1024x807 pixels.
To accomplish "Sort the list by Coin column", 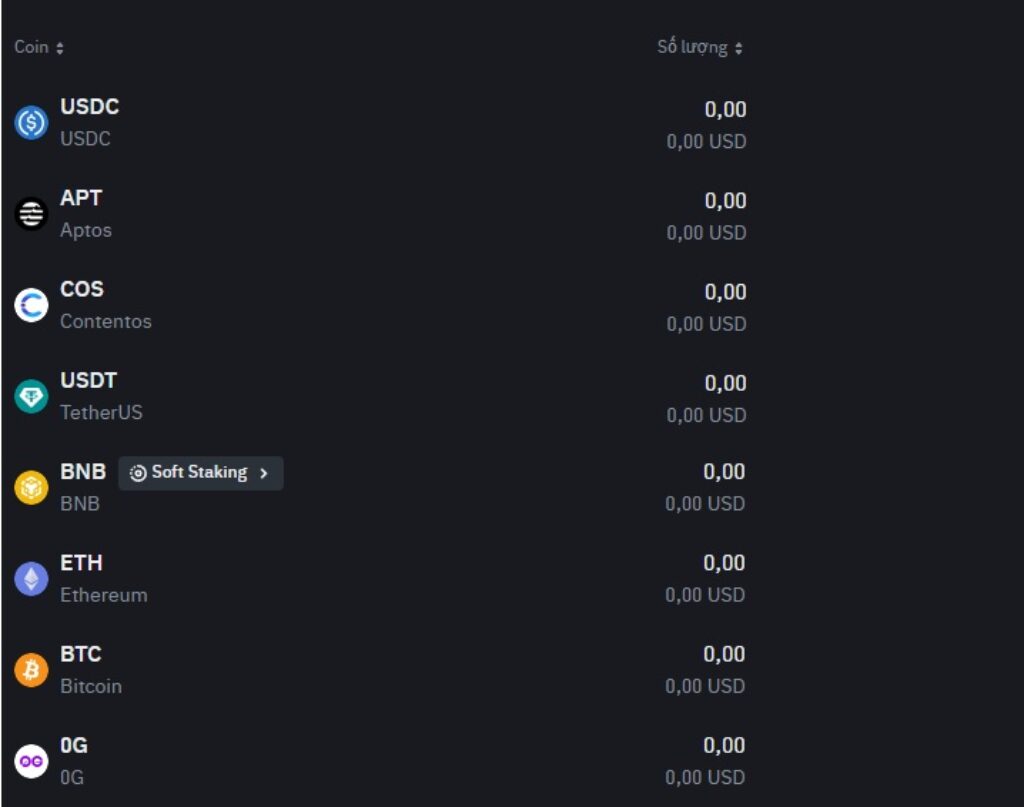I will click(39, 48).
